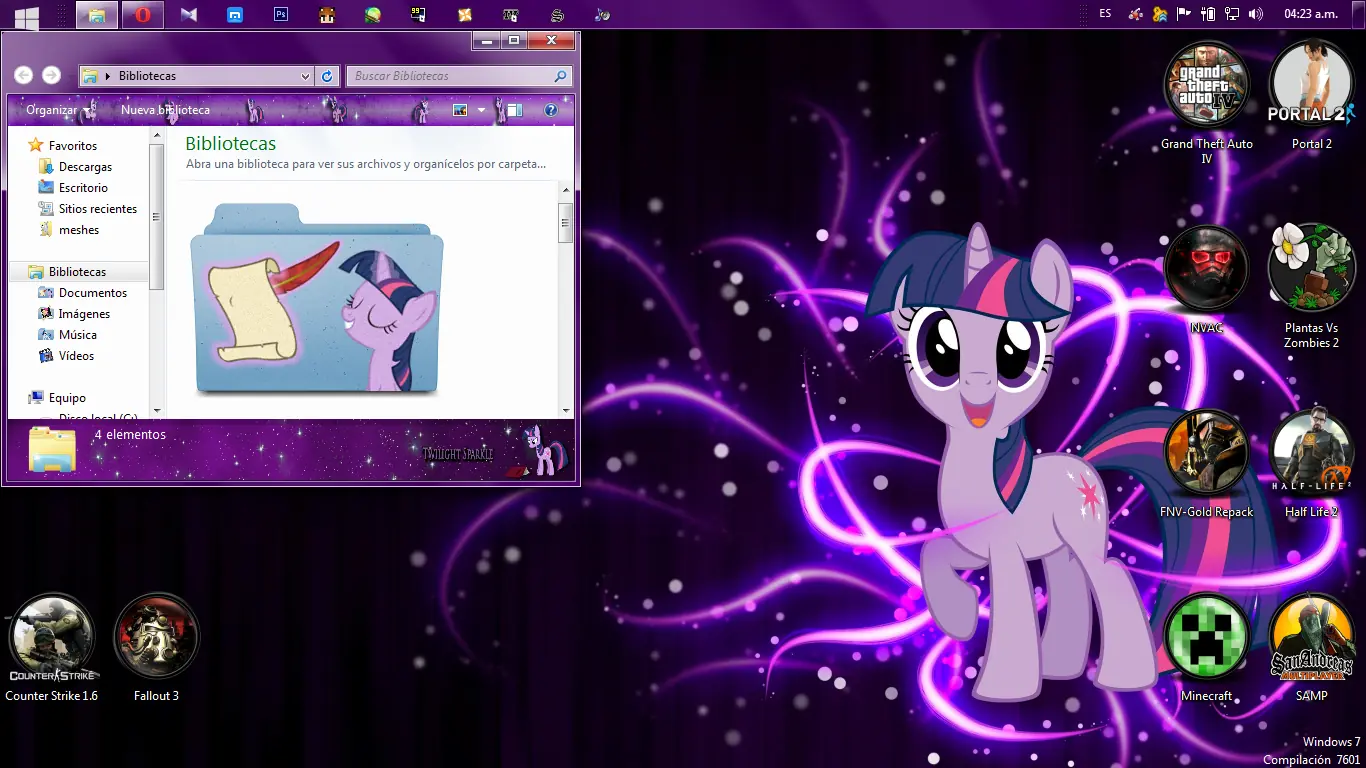Open the taskbar icon showing number 99
This screenshot has height=768, width=1366.
419,15
